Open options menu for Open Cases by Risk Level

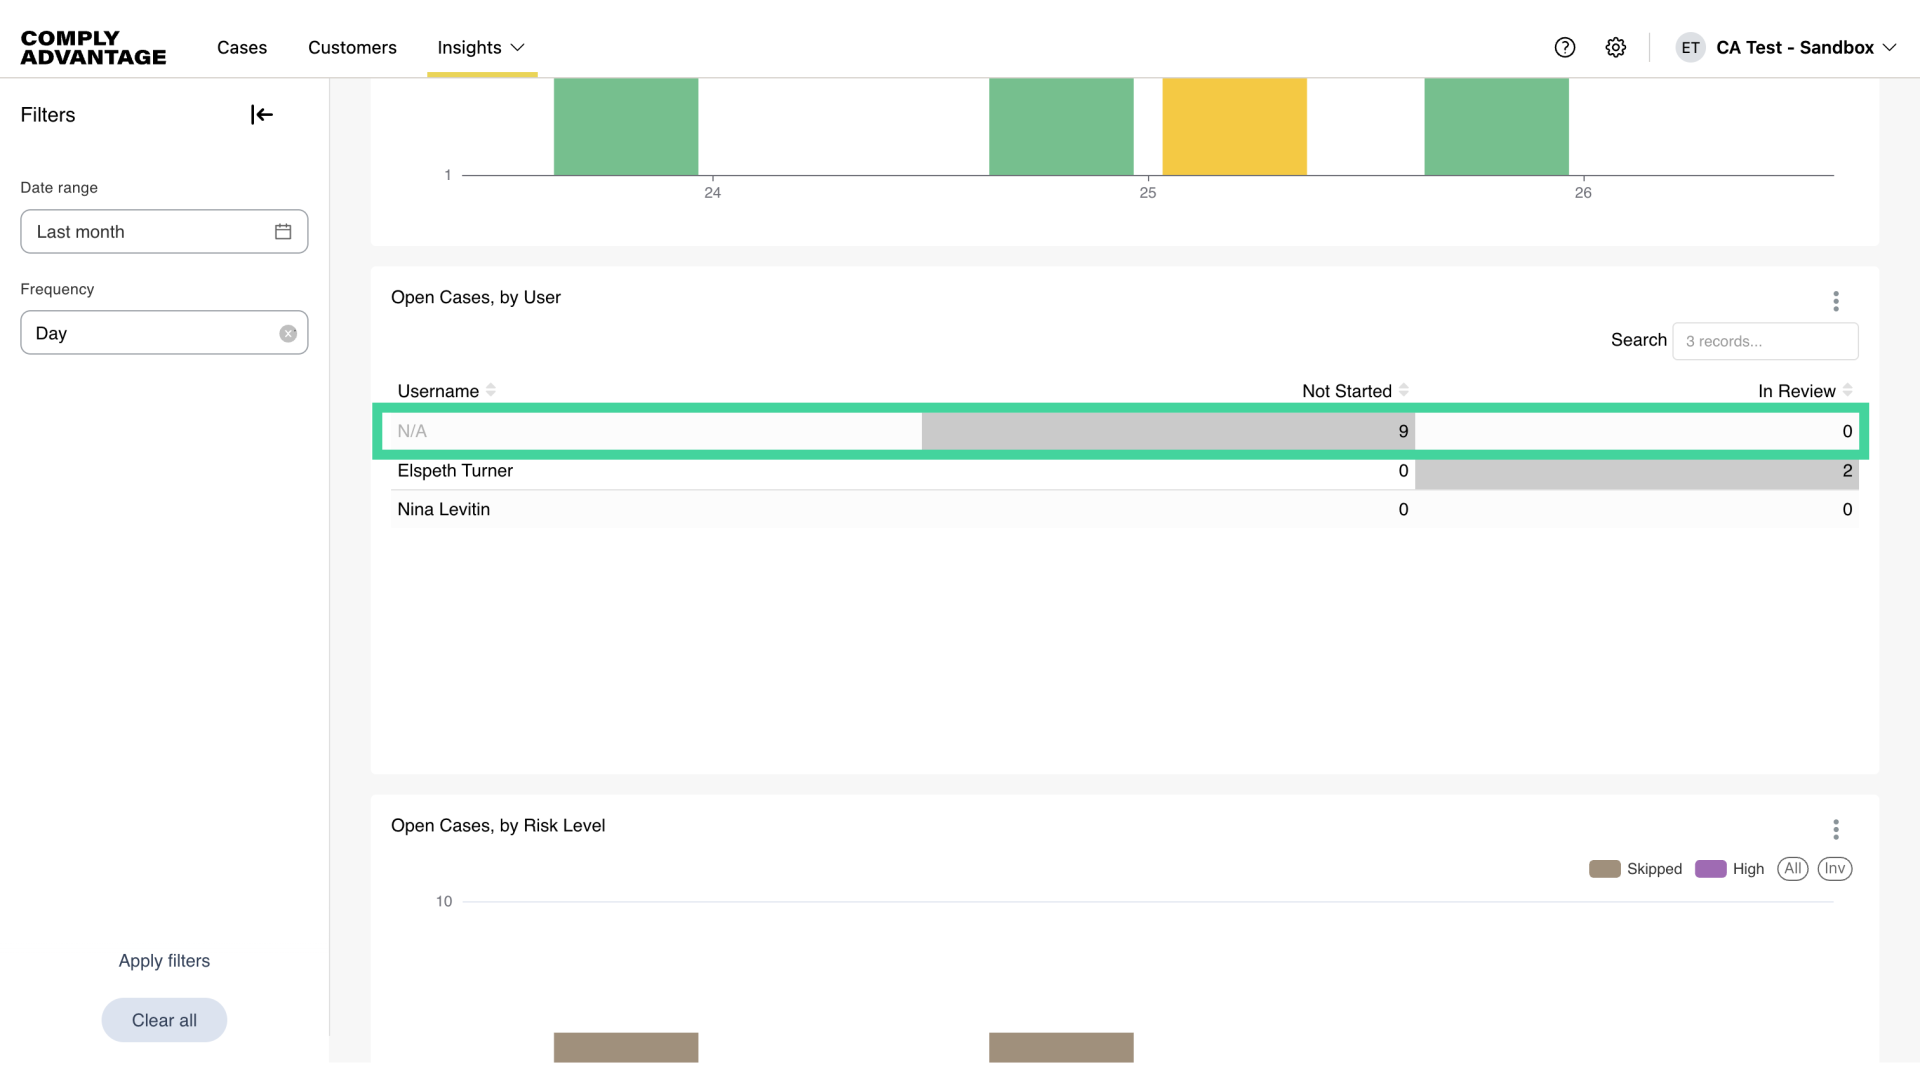coord(1836,829)
